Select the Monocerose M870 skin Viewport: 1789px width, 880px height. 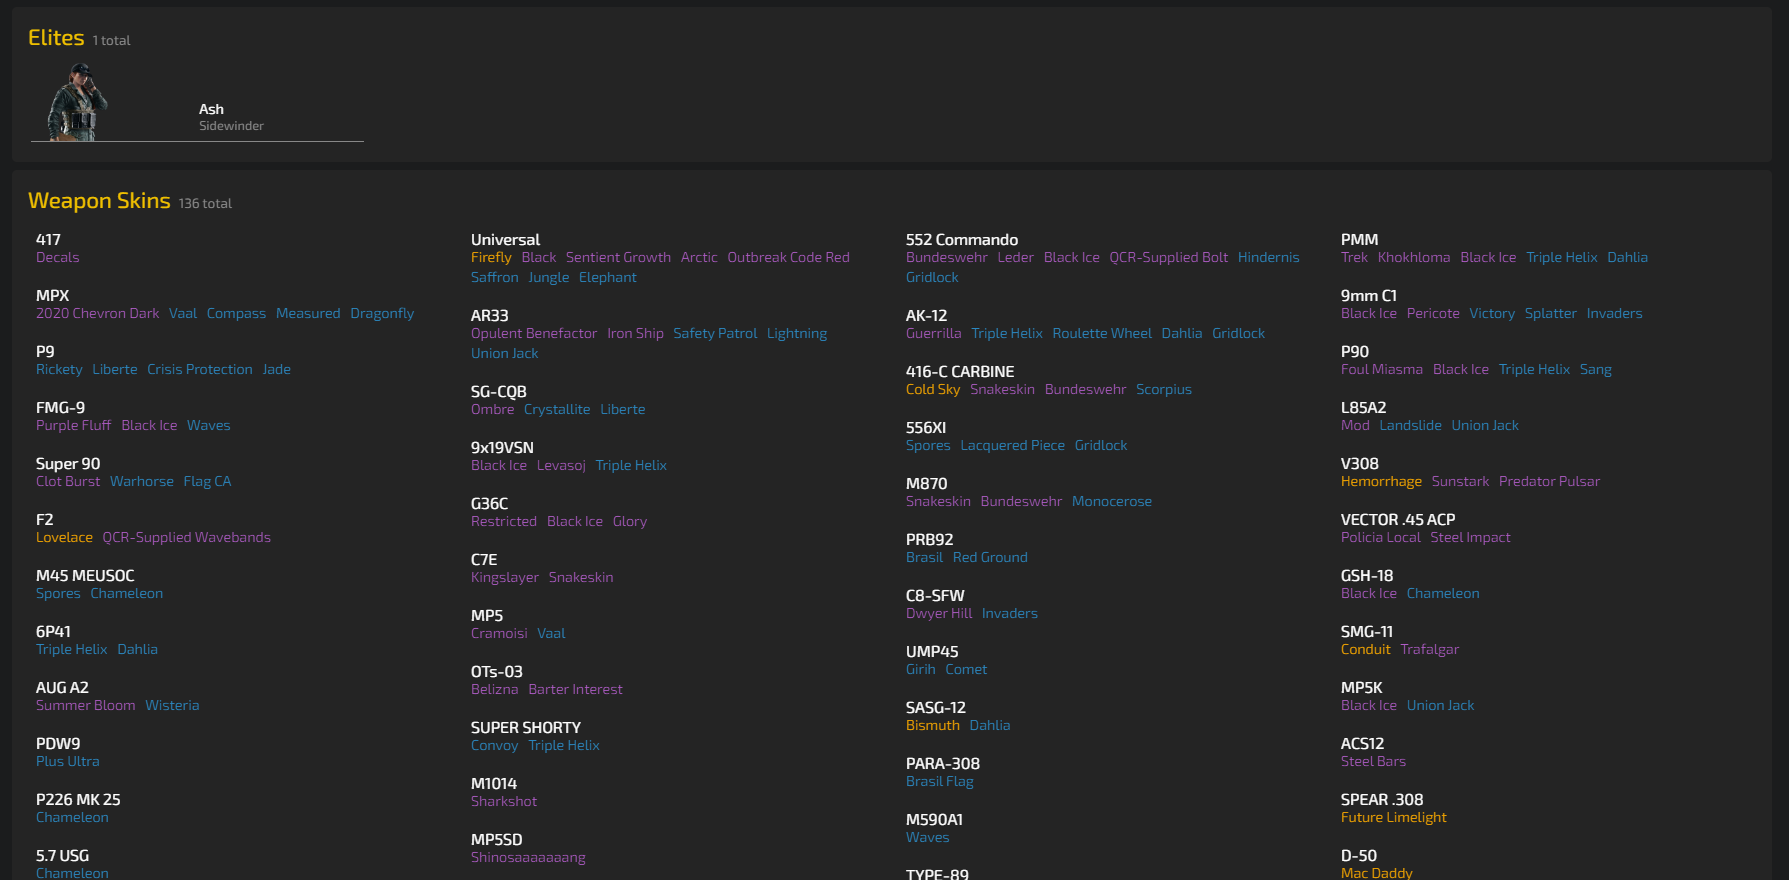point(1112,501)
